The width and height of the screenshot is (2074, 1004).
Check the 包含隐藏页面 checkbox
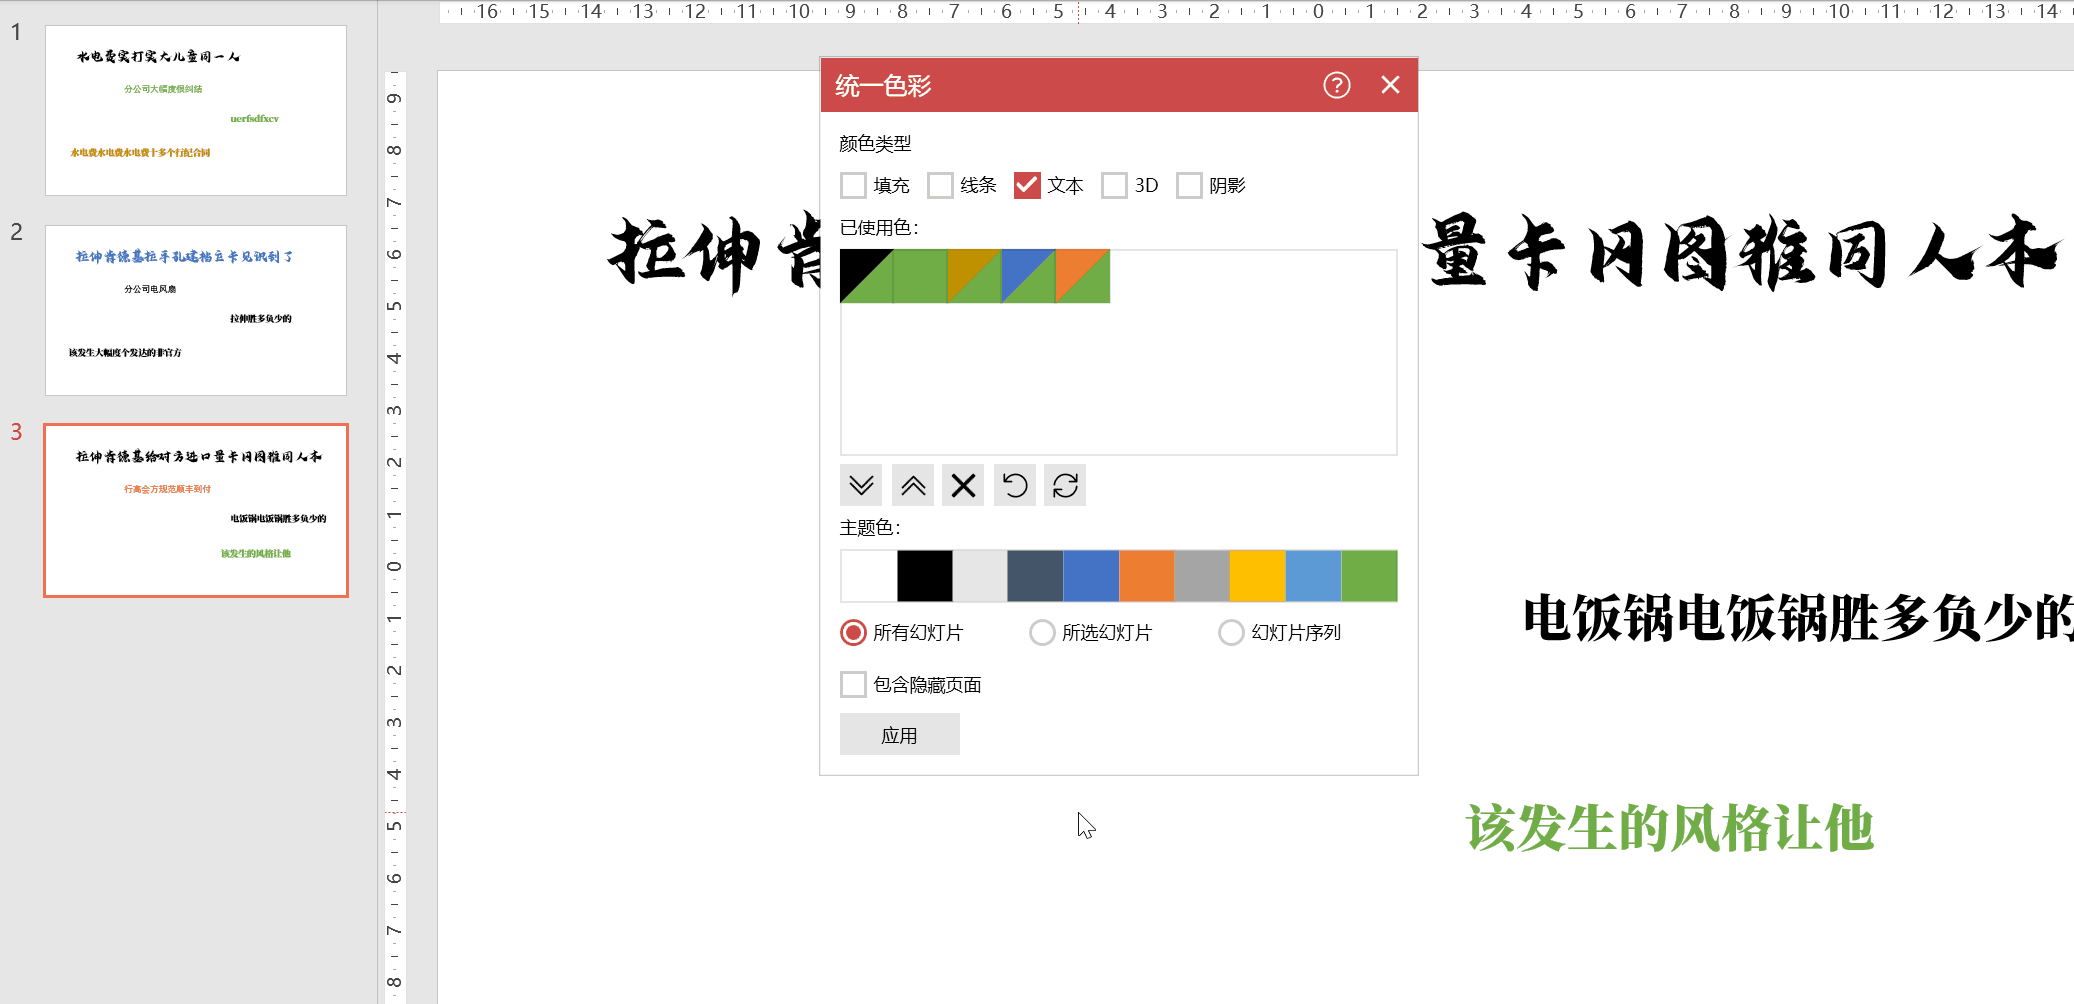[x=853, y=685]
